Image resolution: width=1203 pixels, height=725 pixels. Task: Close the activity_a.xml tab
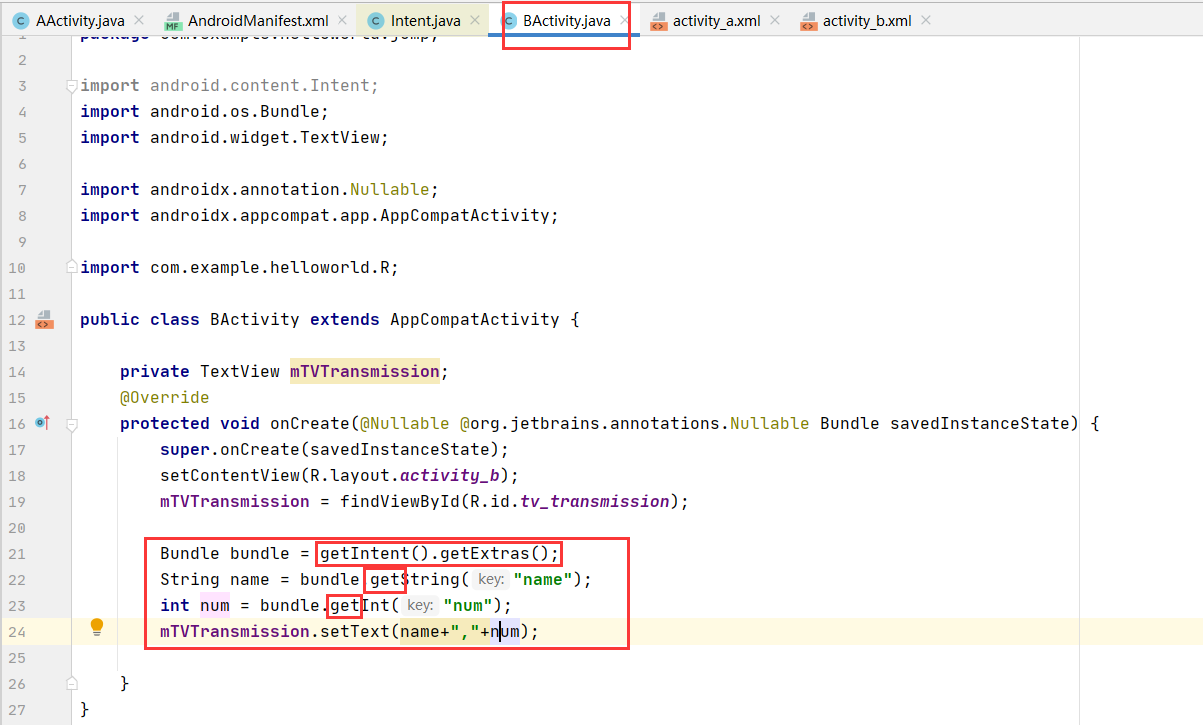coord(774,20)
